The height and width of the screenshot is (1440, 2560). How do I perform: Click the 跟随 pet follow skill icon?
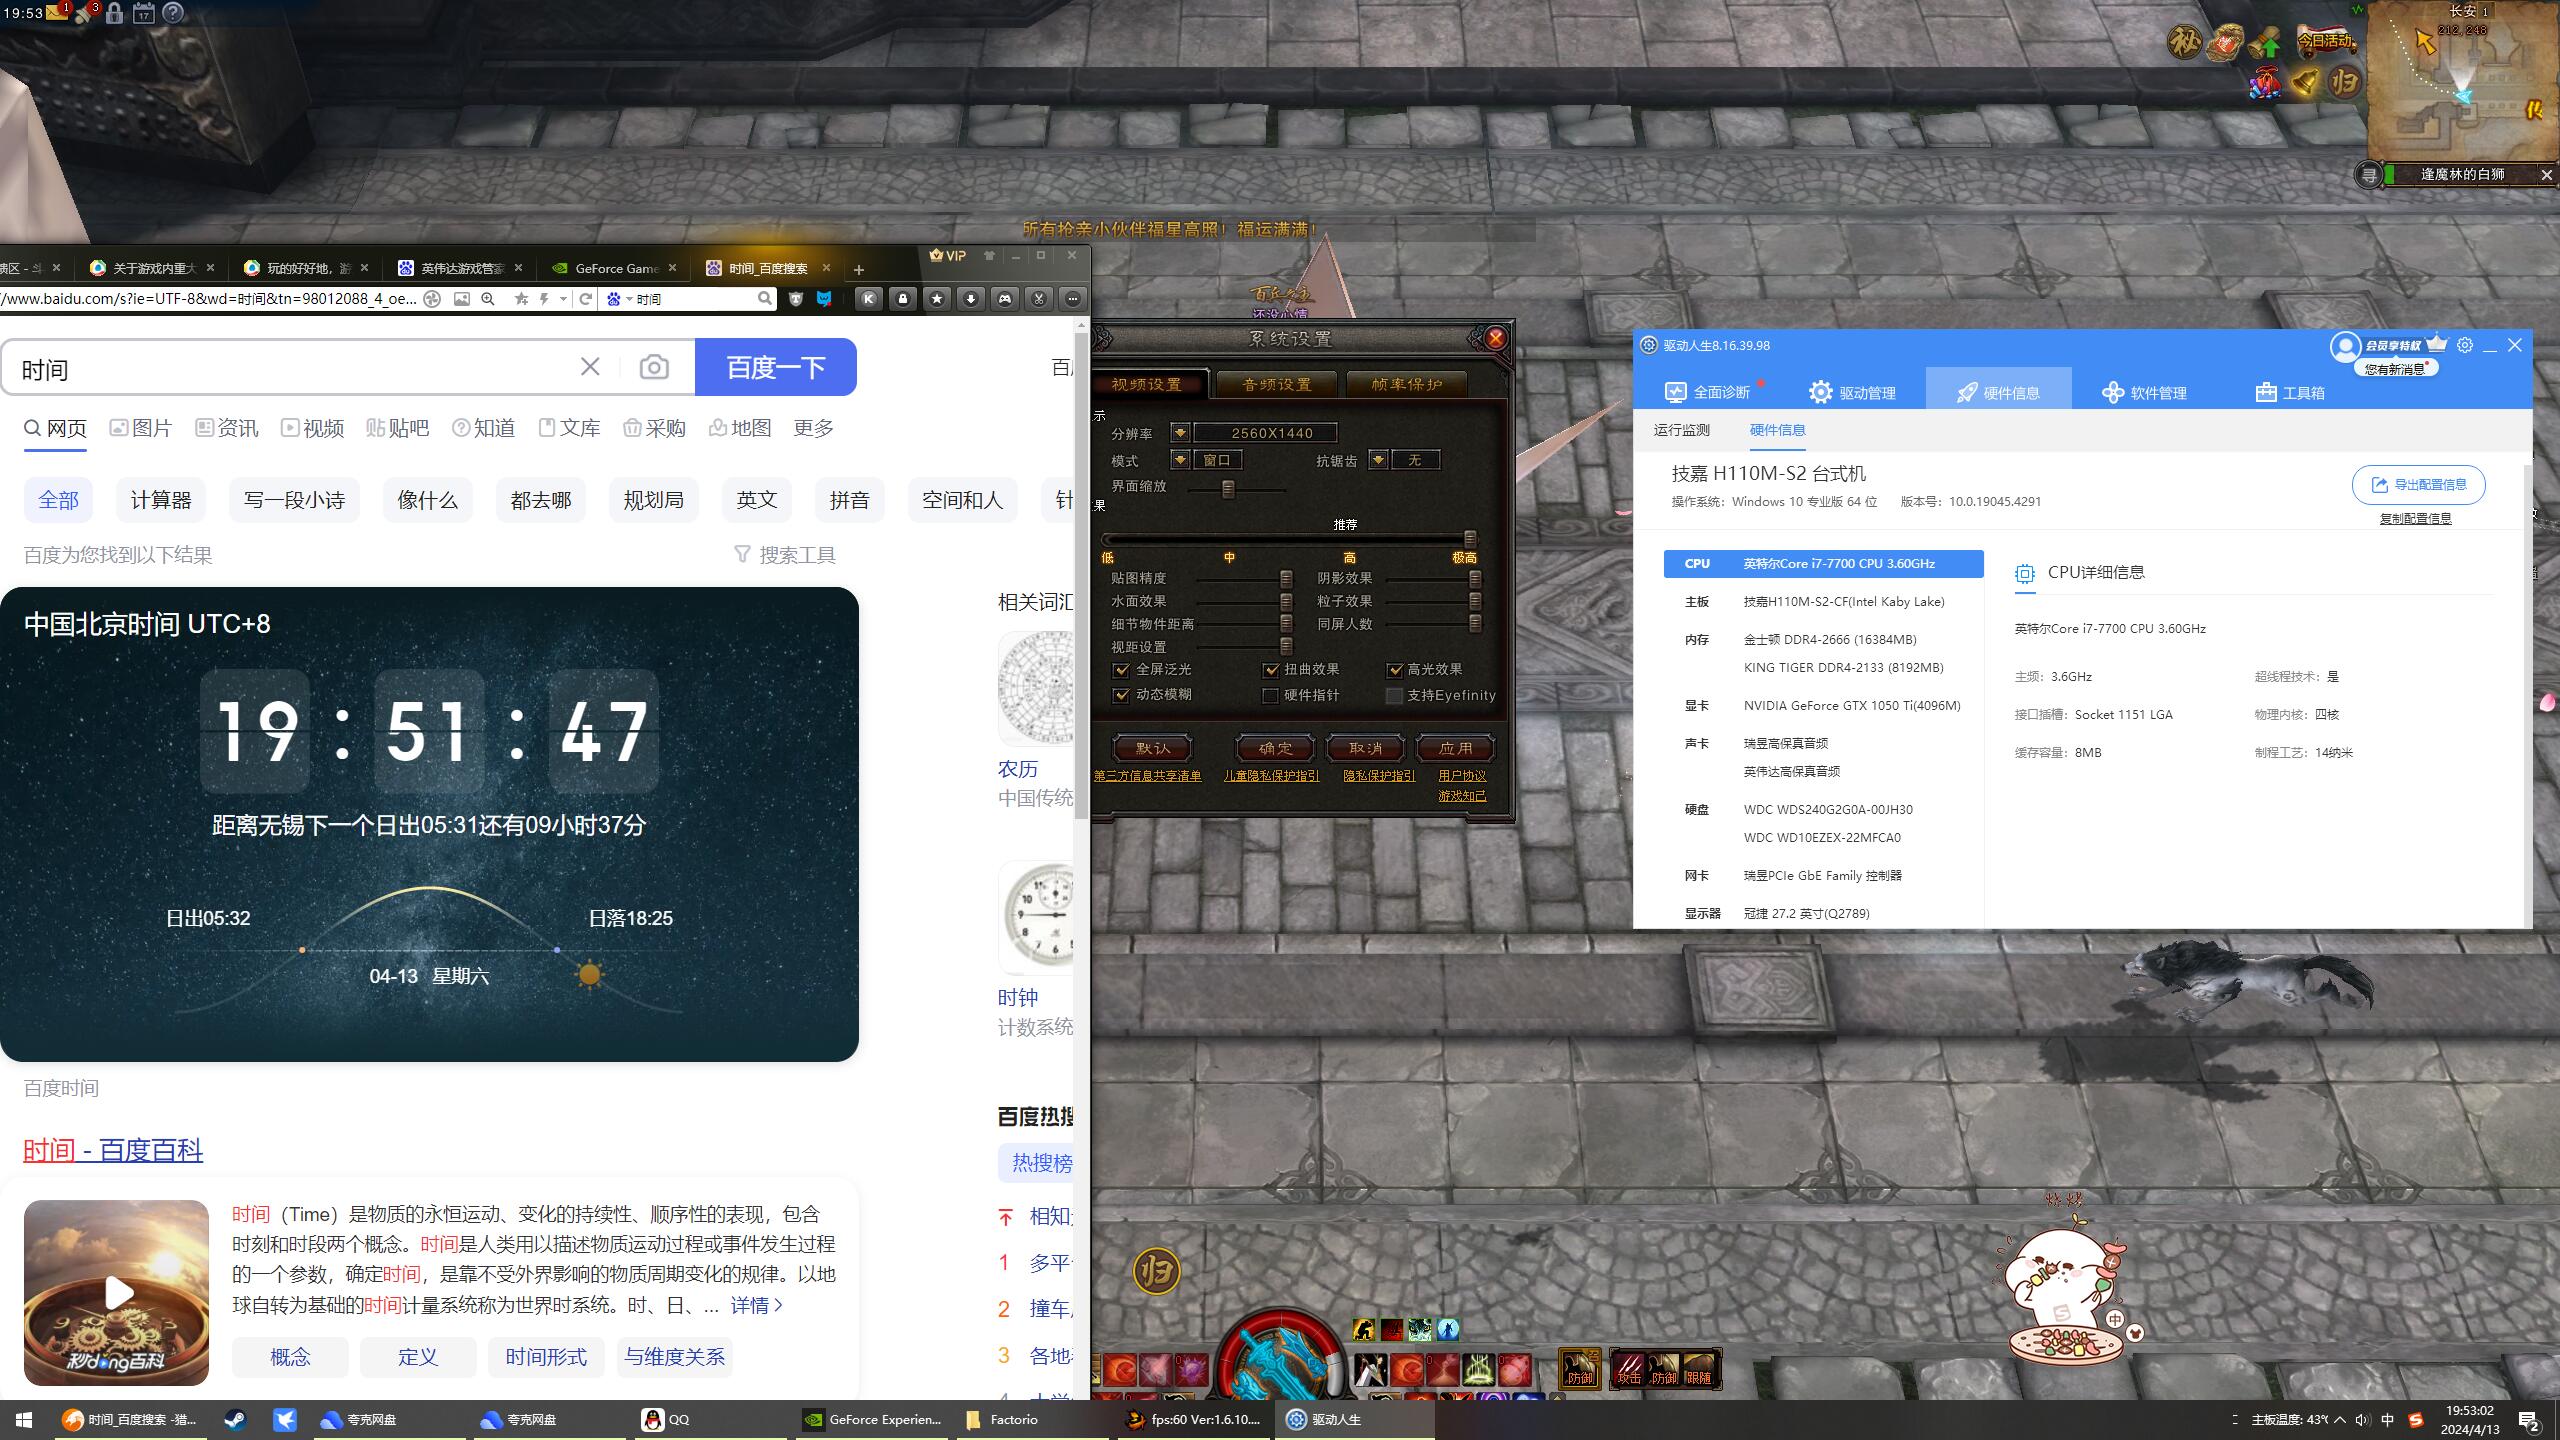click(1698, 1369)
